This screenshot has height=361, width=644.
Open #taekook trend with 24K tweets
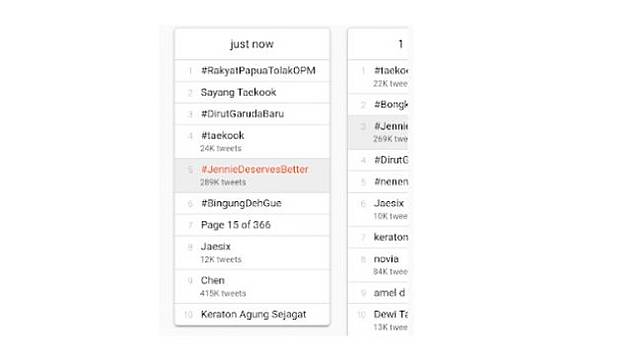click(252, 141)
